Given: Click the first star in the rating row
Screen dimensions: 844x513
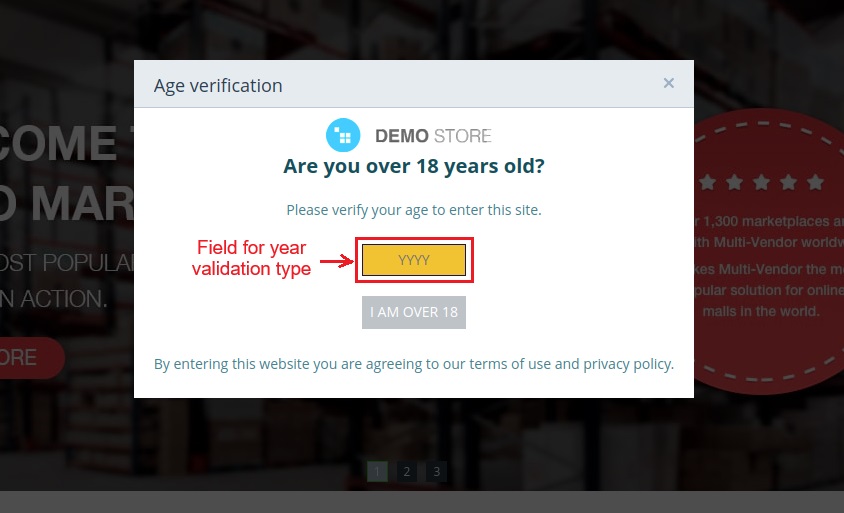Looking at the screenshot, I should [x=708, y=182].
